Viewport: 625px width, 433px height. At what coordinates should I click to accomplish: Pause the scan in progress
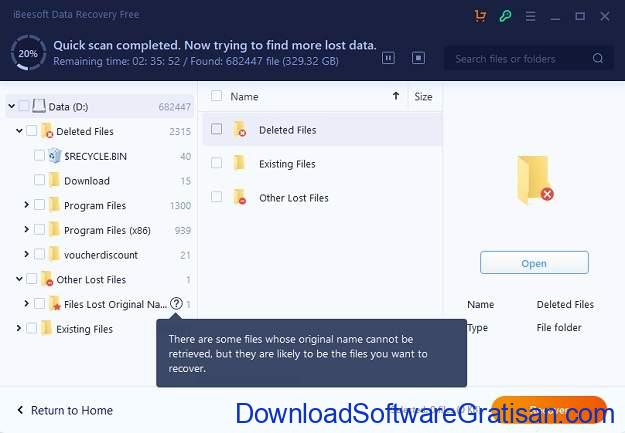(x=388, y=58)
